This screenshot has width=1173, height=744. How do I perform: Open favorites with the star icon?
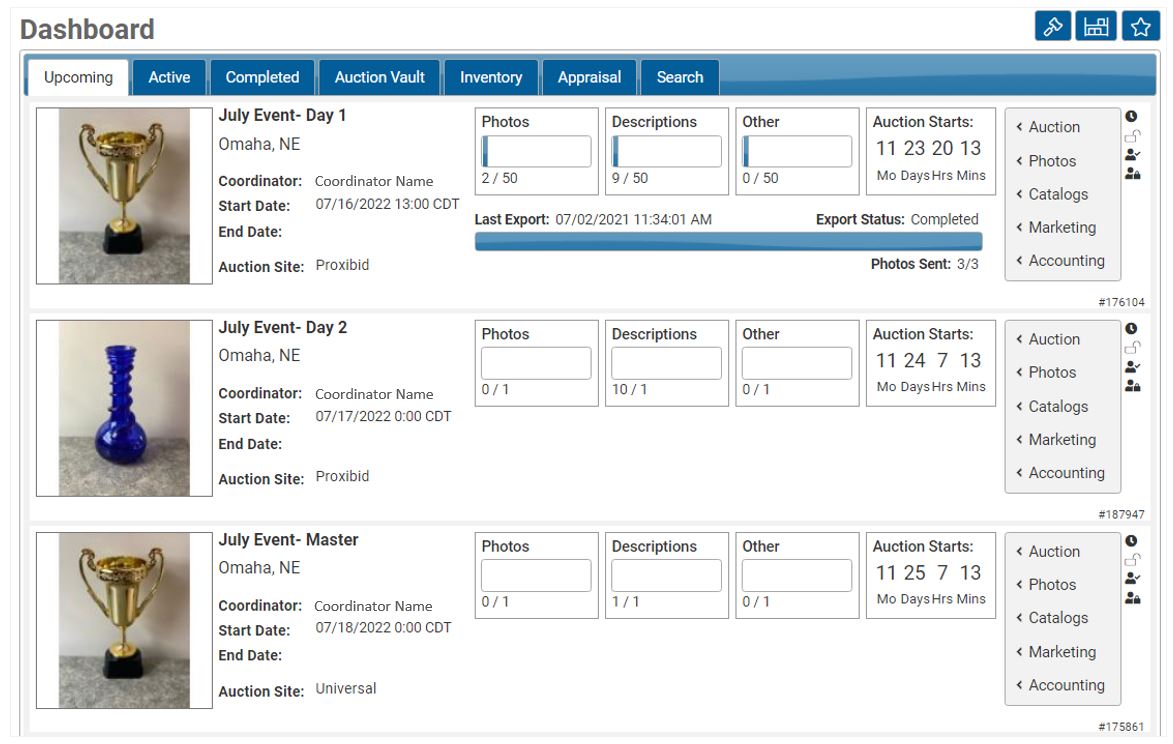click(x=1139, y=26)
